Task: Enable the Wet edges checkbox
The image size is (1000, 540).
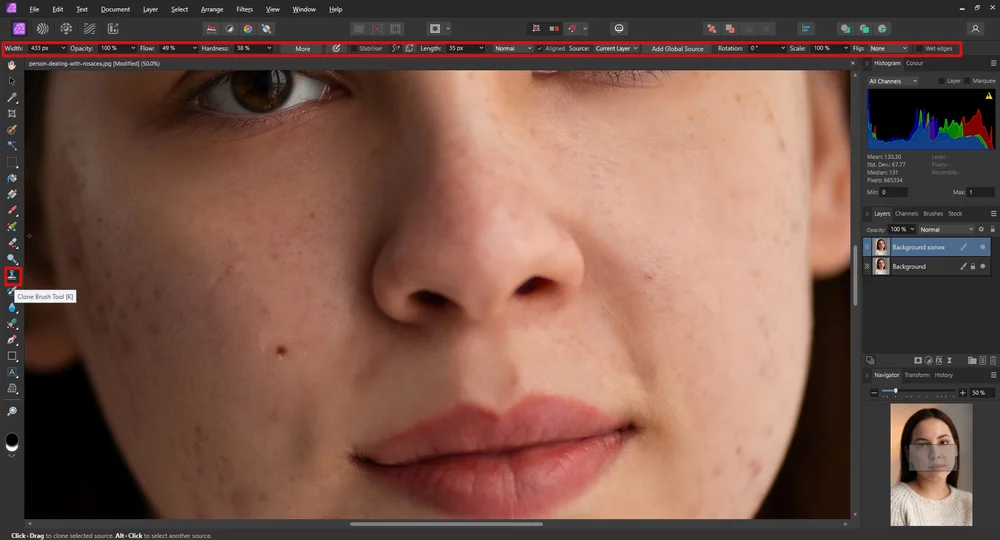Action: 919,48
